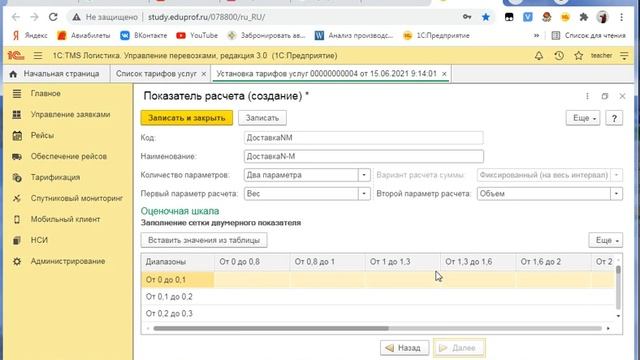
Task: Click Вставить значения из таблицы button
Action: [204, 240]
